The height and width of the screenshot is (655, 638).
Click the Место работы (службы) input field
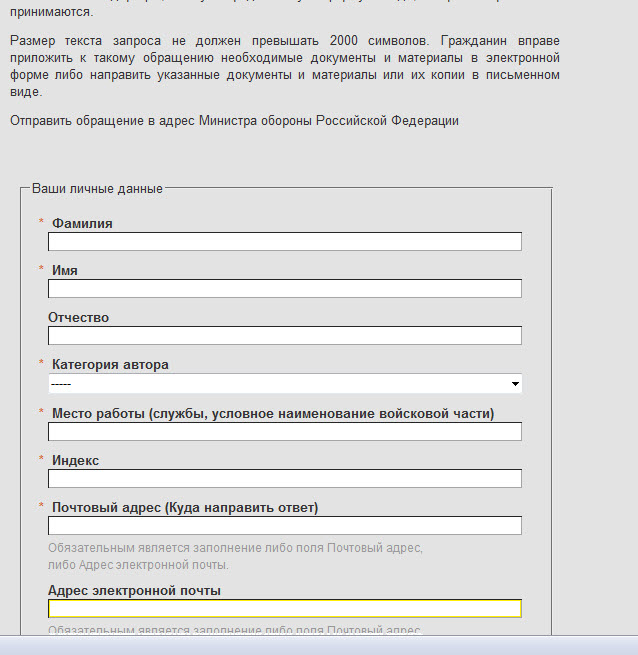[x=284, y=432]
